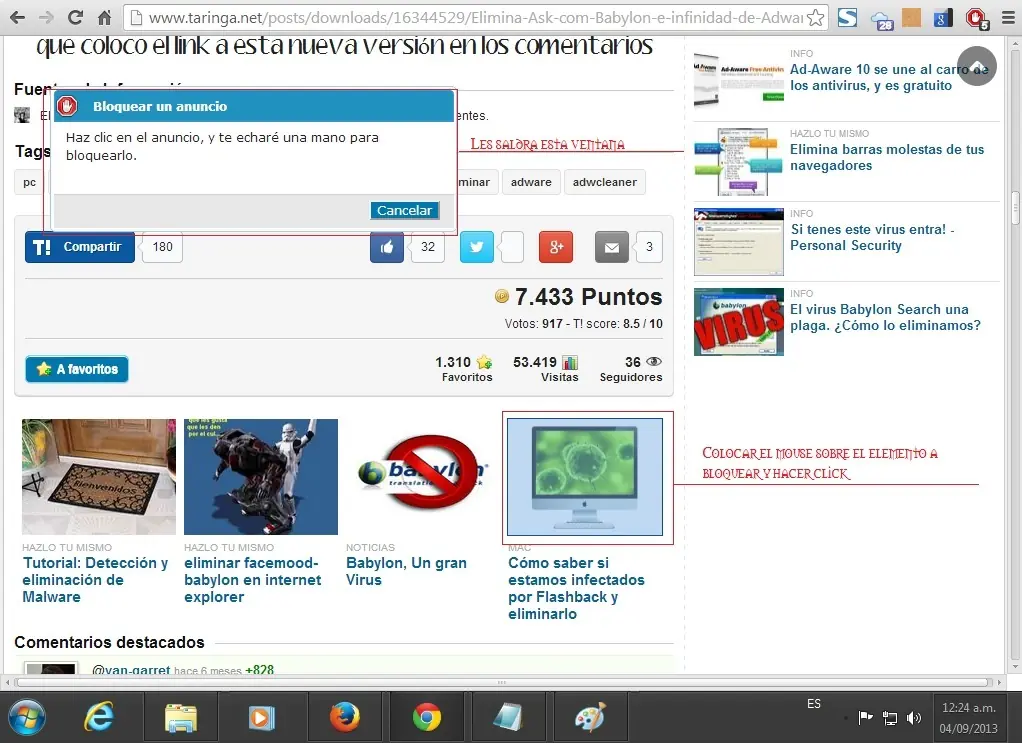Open the Paint app on taskbar
The width and height of the screenshot is (1022, 743).
[x=591, y=718]
